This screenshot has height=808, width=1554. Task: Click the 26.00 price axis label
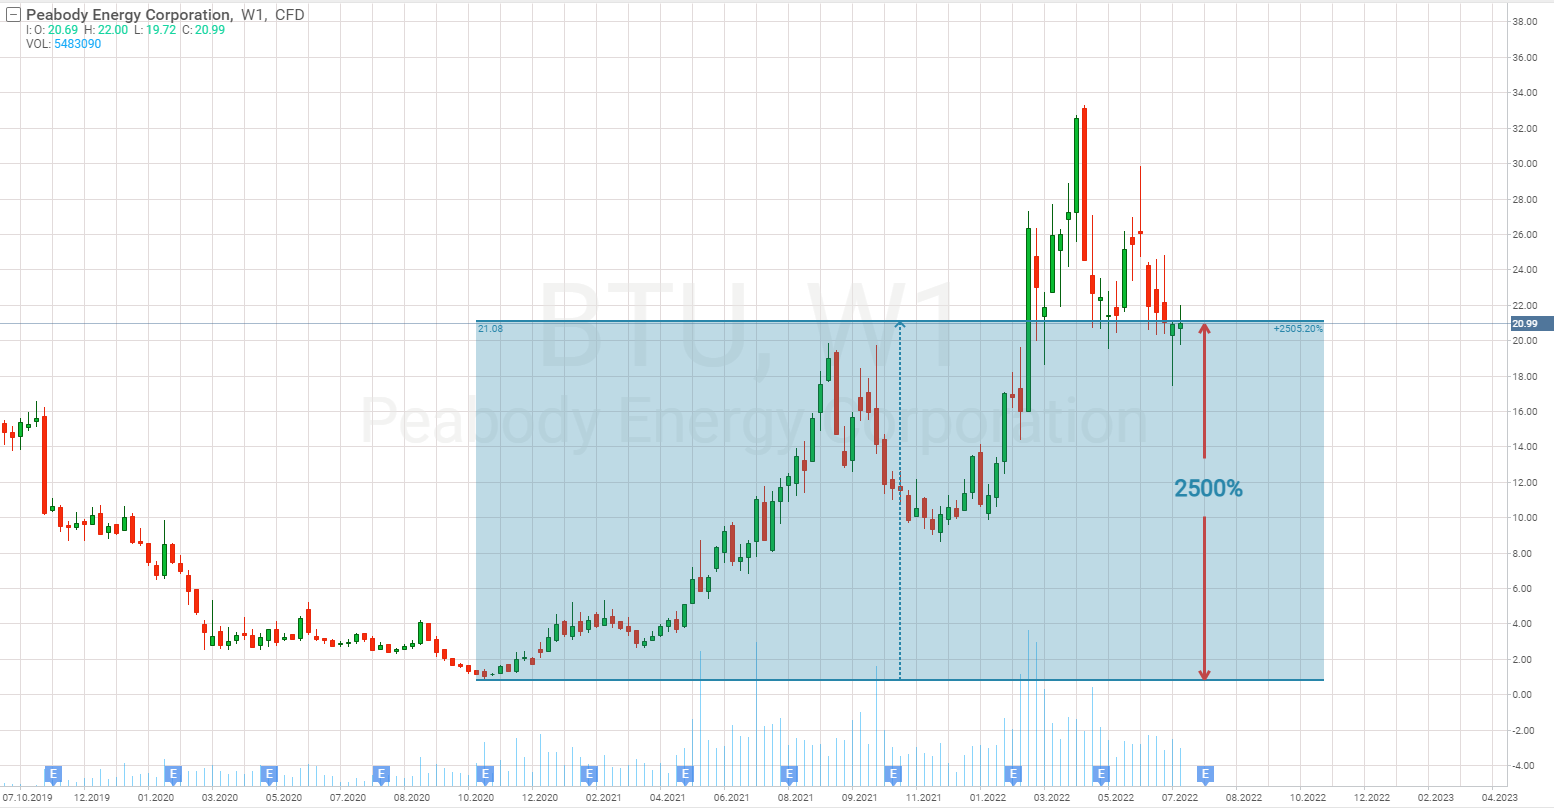point(1524,235)
